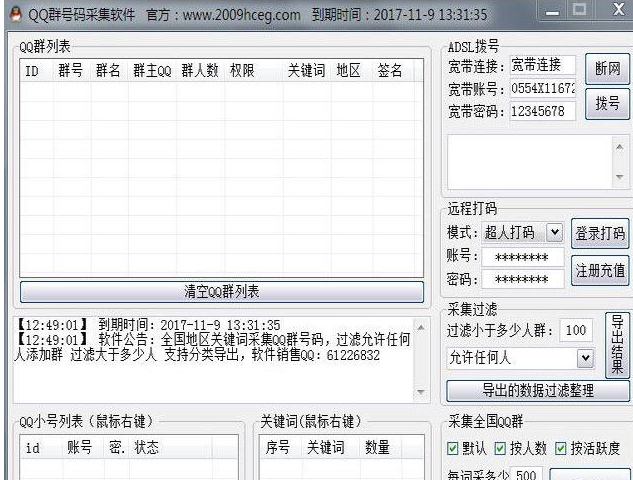Expand the 允许任何人 dropdown

[585, 358]
